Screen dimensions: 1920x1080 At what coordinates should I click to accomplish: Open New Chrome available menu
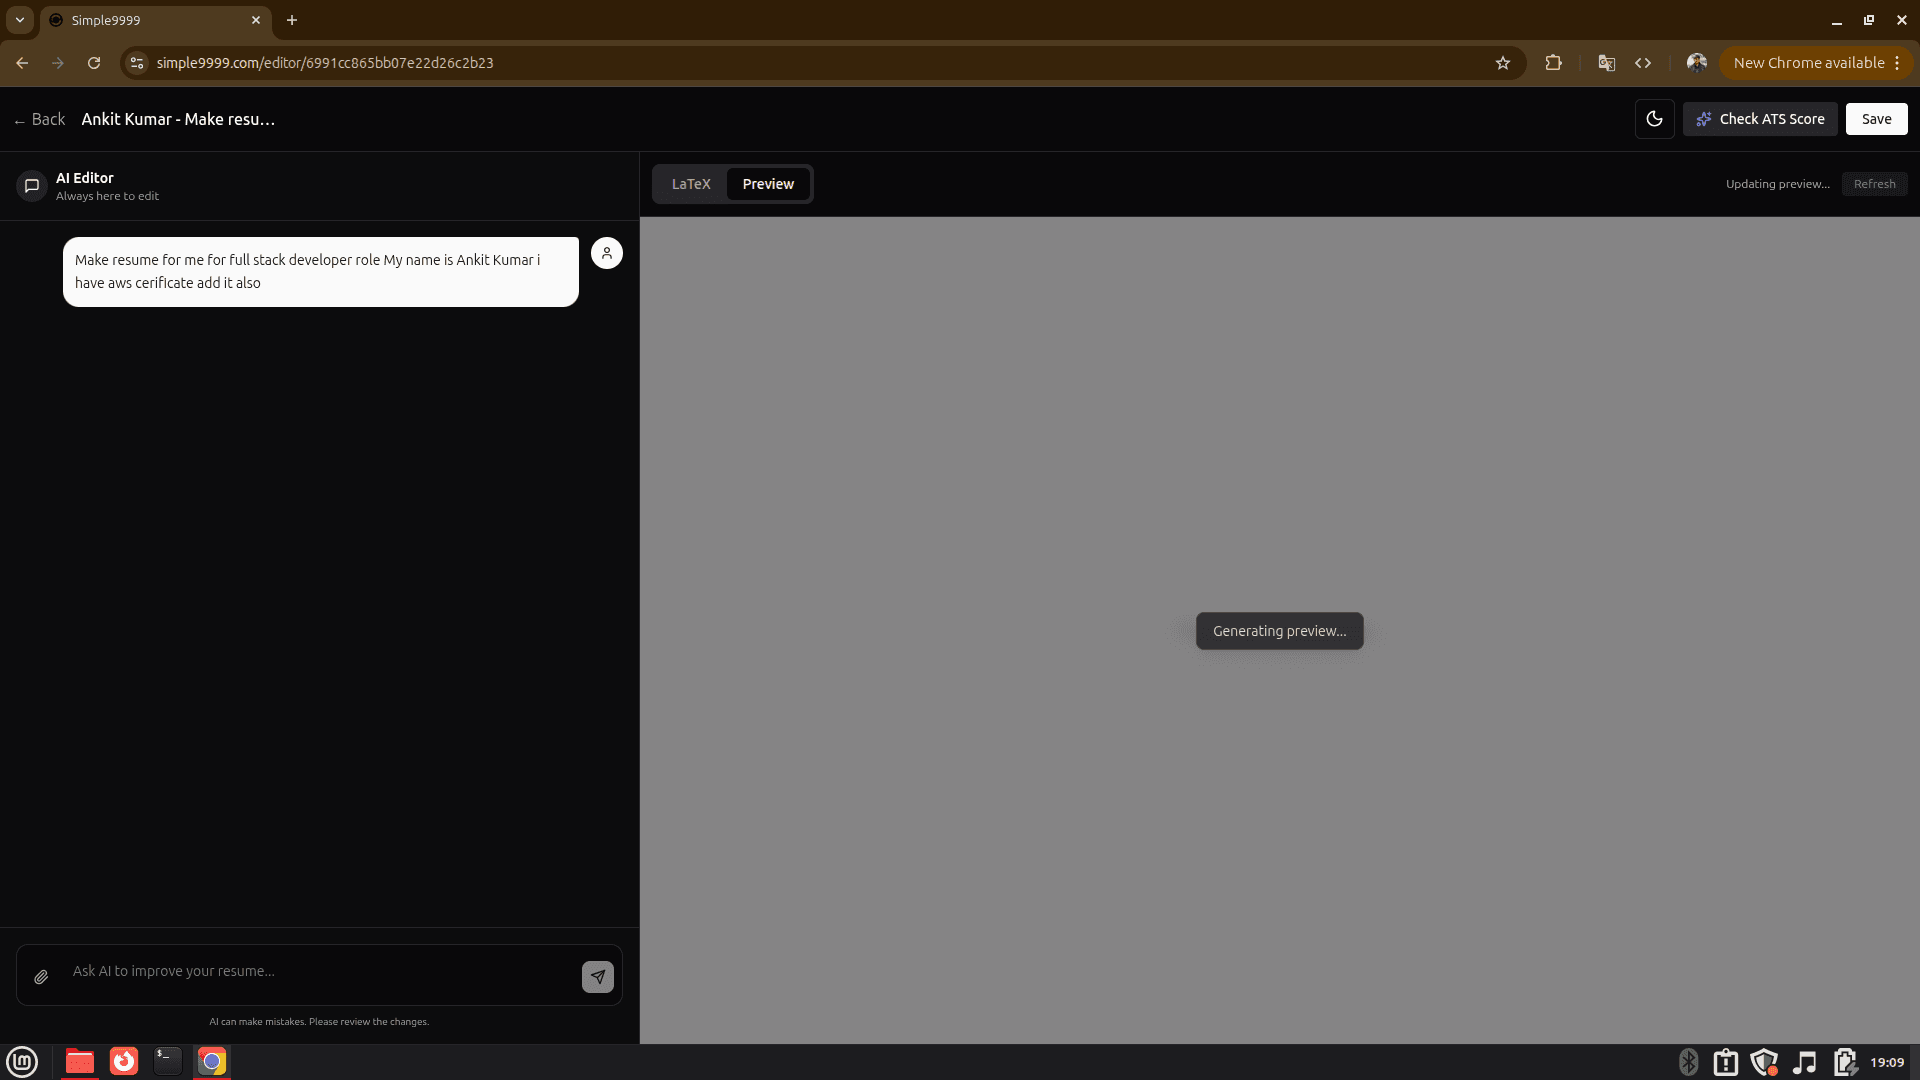click(1816, 63)
